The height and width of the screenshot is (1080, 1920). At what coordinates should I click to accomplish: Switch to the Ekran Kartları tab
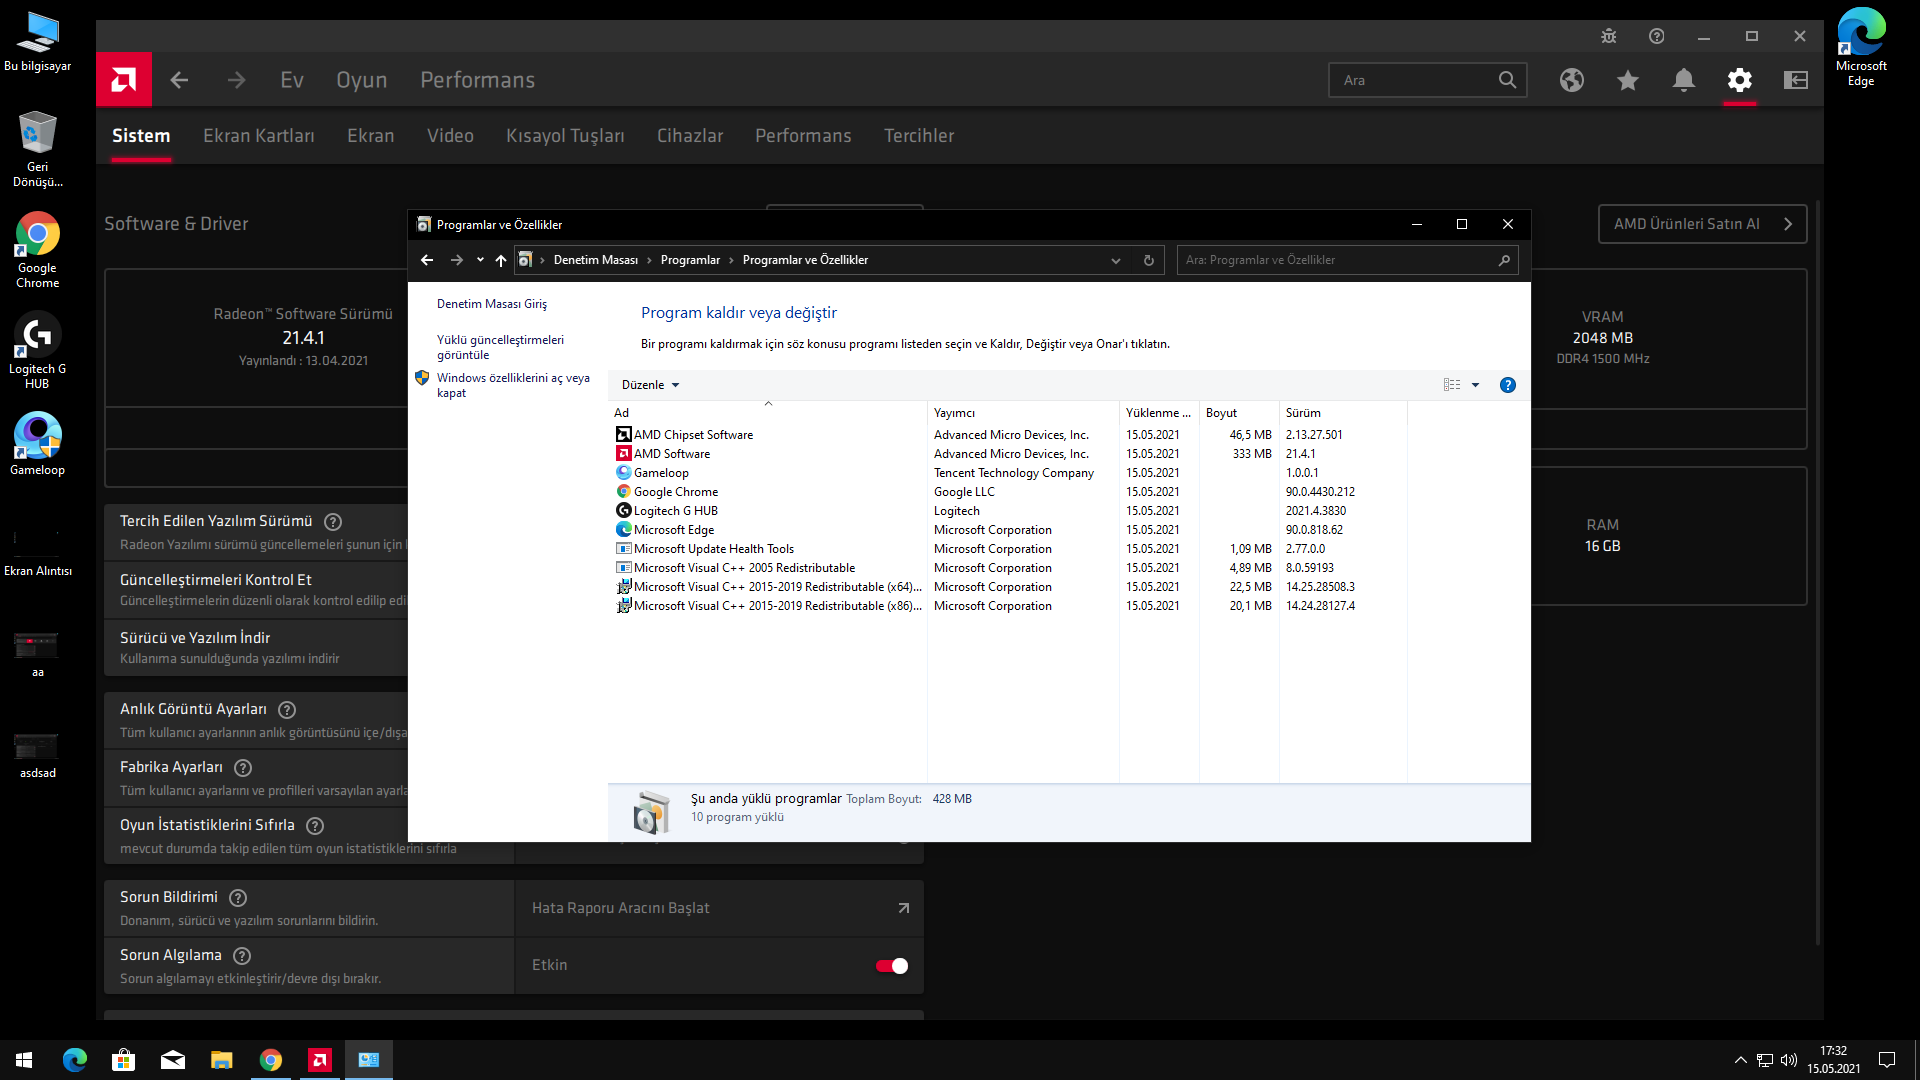[x=259, y=136]
